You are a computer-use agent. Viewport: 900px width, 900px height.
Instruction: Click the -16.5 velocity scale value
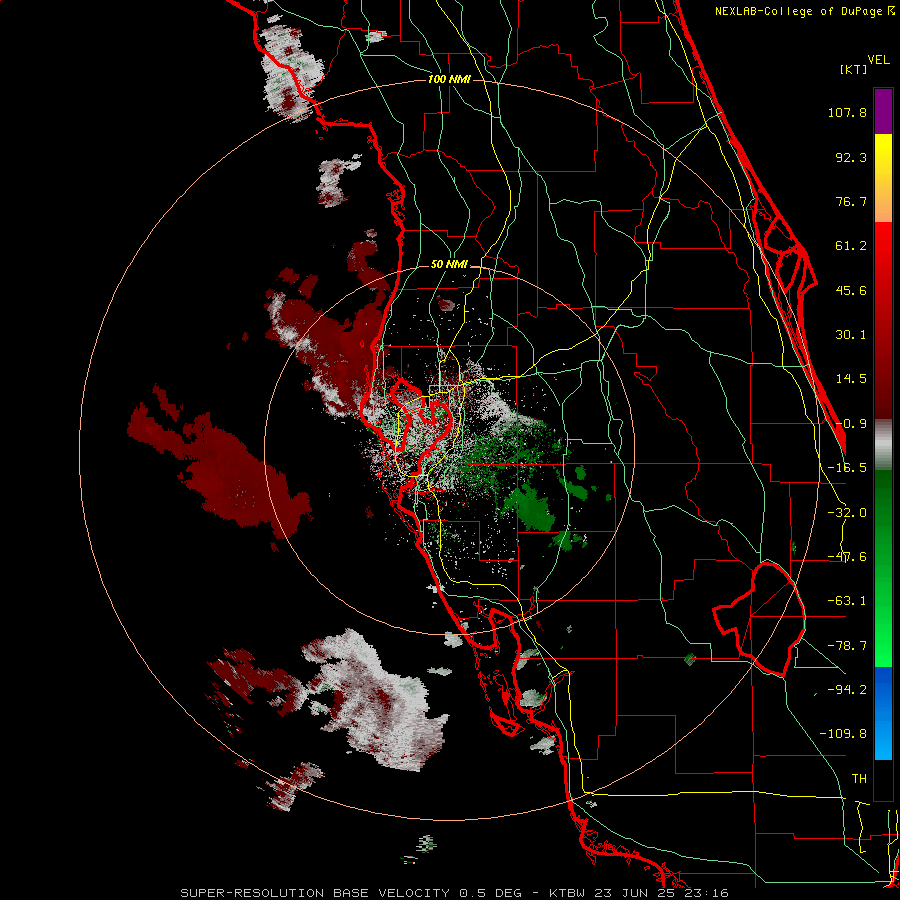coord(847,468)
